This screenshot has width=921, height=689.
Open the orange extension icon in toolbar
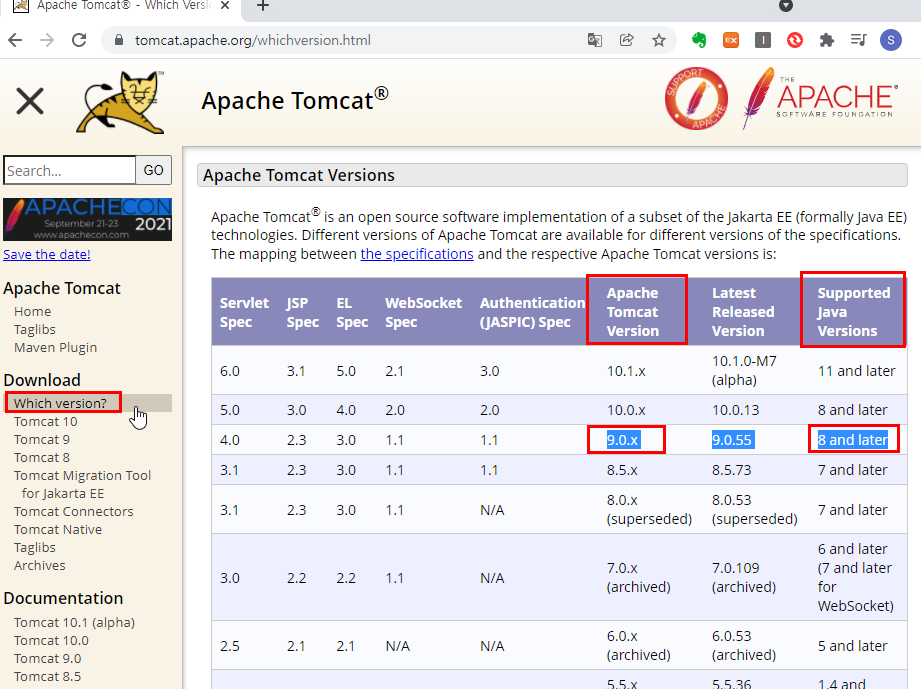(x=731, y=40)
